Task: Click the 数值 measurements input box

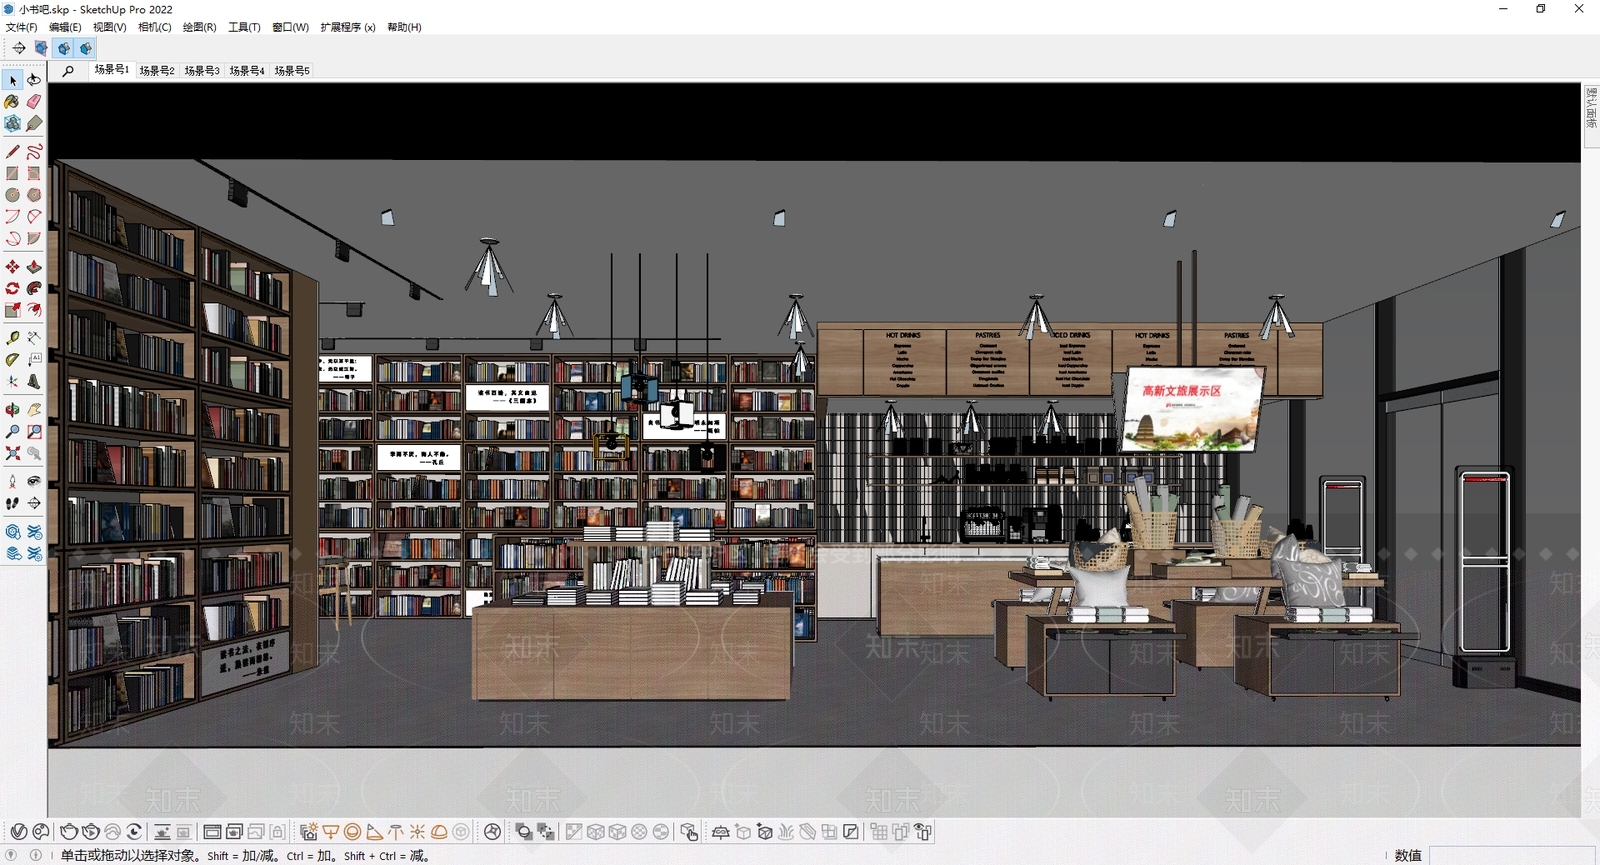Action: pyautogui.click(x=1511, y=855)
